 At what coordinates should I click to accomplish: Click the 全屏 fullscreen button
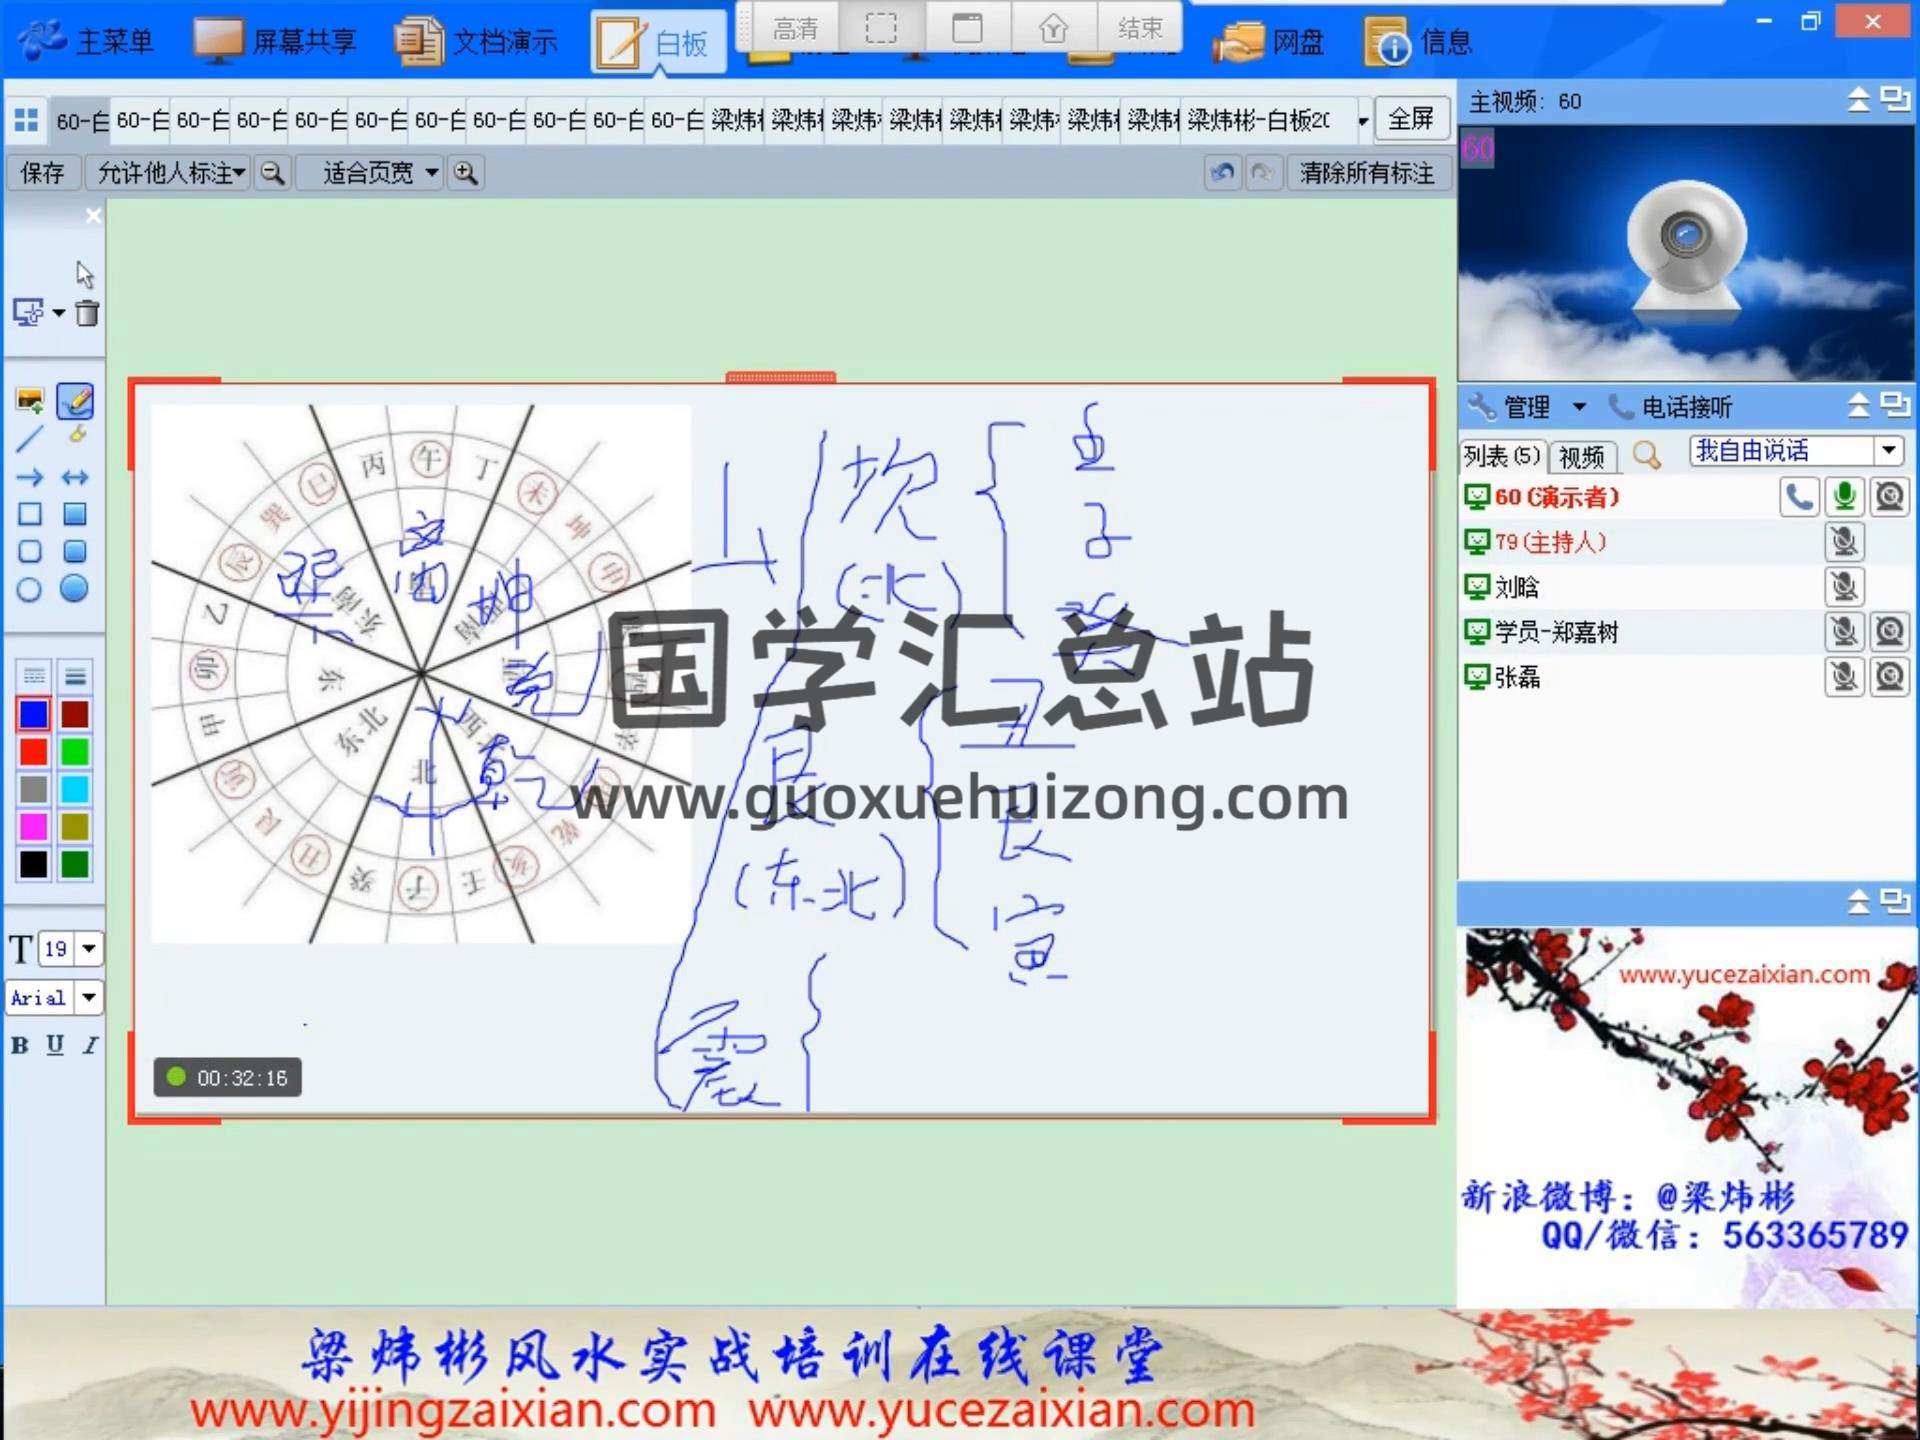pos(1410,120)
